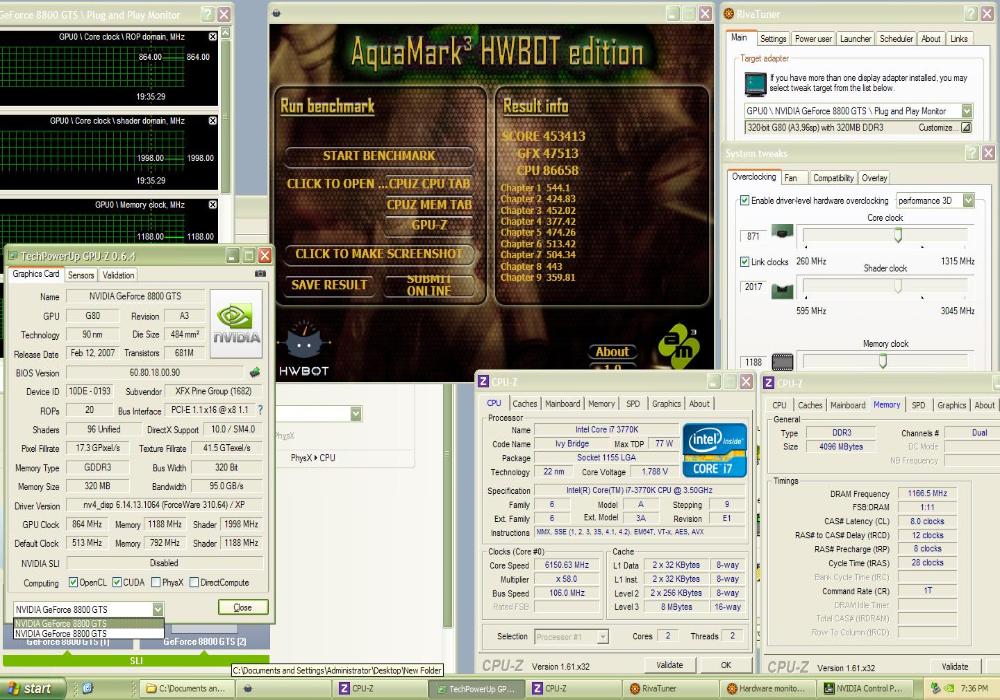Toggle the CUDA checkbox in GPU-Z
This screenshot has height=700, width=1000.
click(x=117, y=582)
